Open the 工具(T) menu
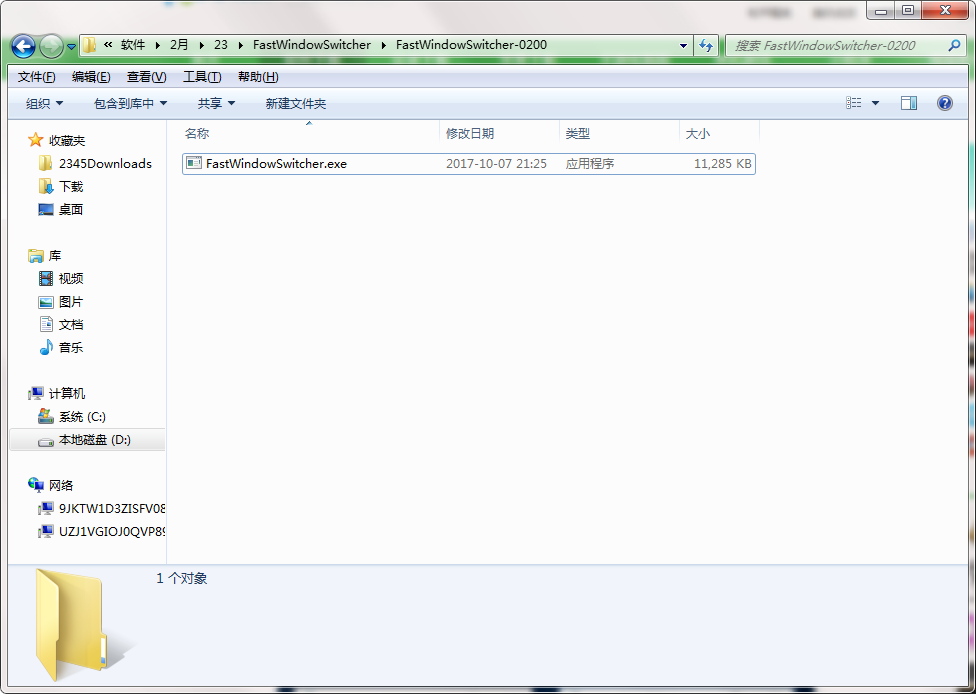The height and width of the screenshot is (694, 976). pyautogui.click(x=202, y=77)
